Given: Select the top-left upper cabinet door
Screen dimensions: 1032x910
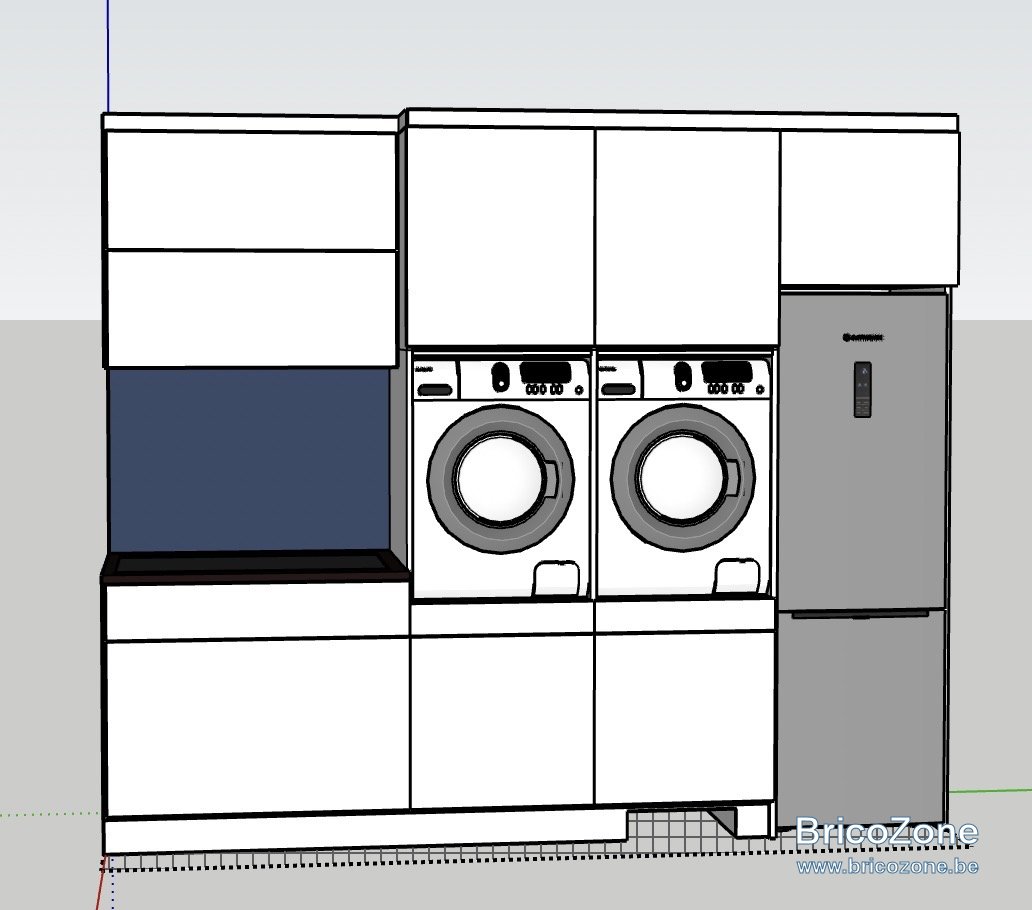Looking at the screenshot, I should coord(251,191).
